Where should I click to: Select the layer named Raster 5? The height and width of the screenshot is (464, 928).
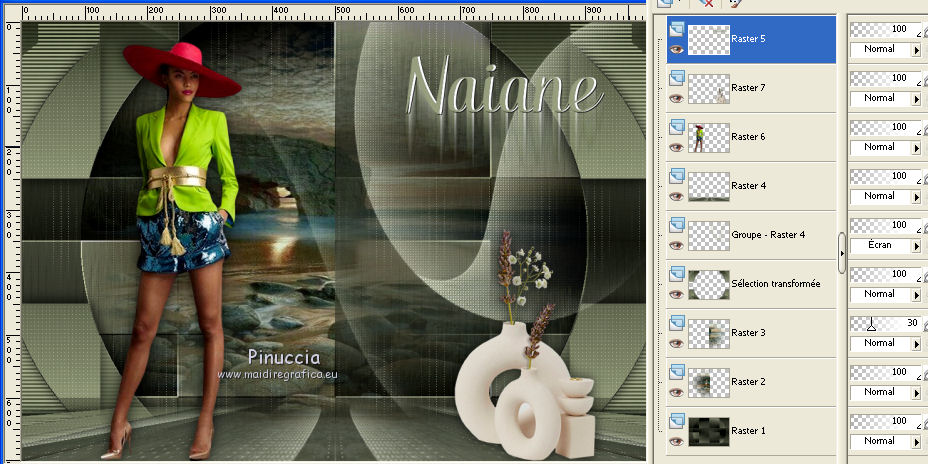click(748, 38)
